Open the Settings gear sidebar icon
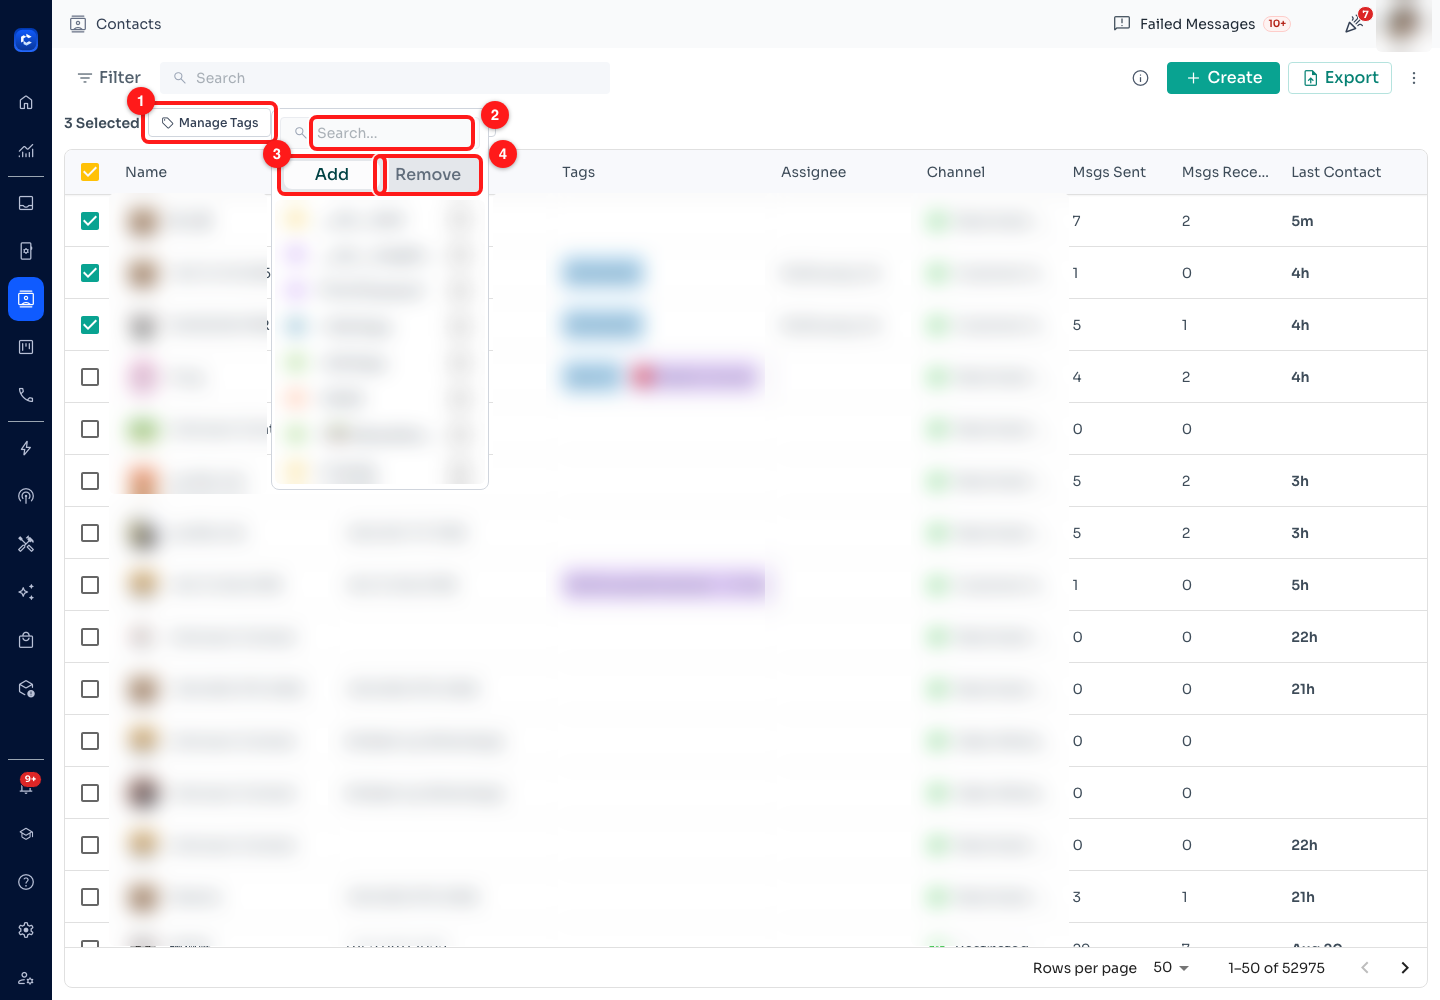 click(x=26, y=930)
